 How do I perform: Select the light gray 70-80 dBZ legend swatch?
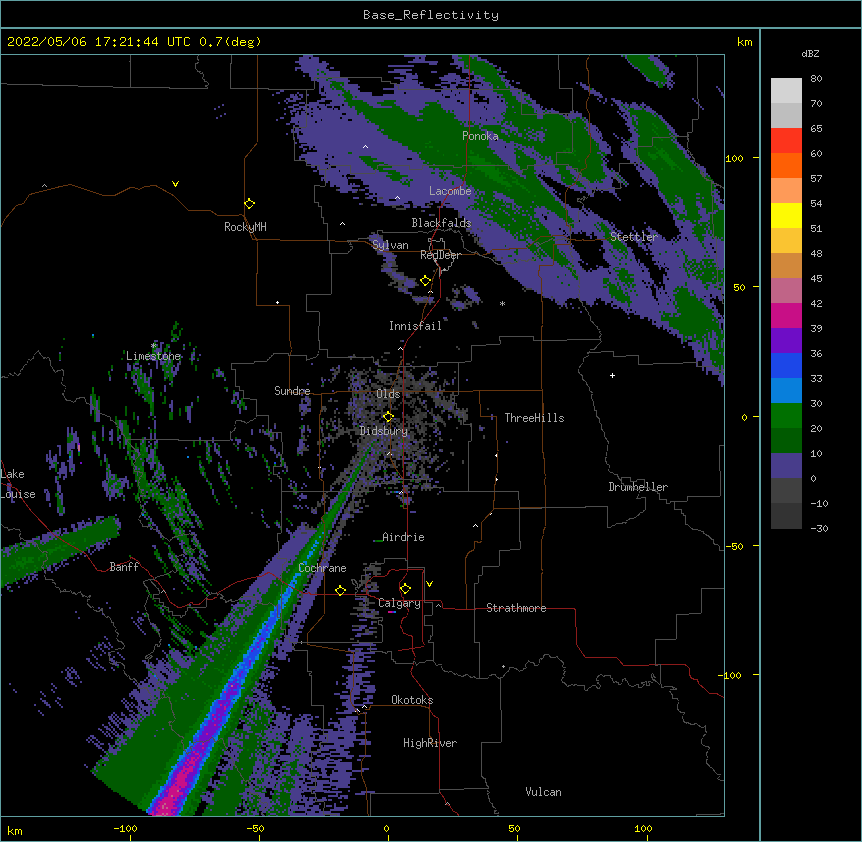[786, 91]
